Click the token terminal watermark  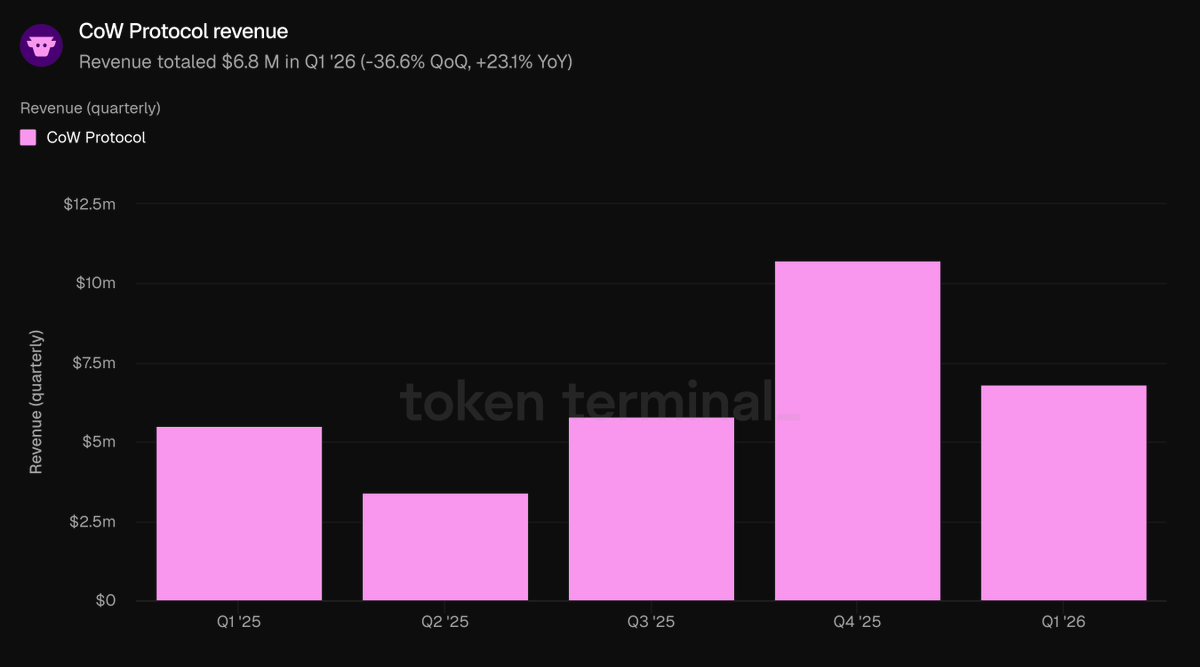pos(600,402)
